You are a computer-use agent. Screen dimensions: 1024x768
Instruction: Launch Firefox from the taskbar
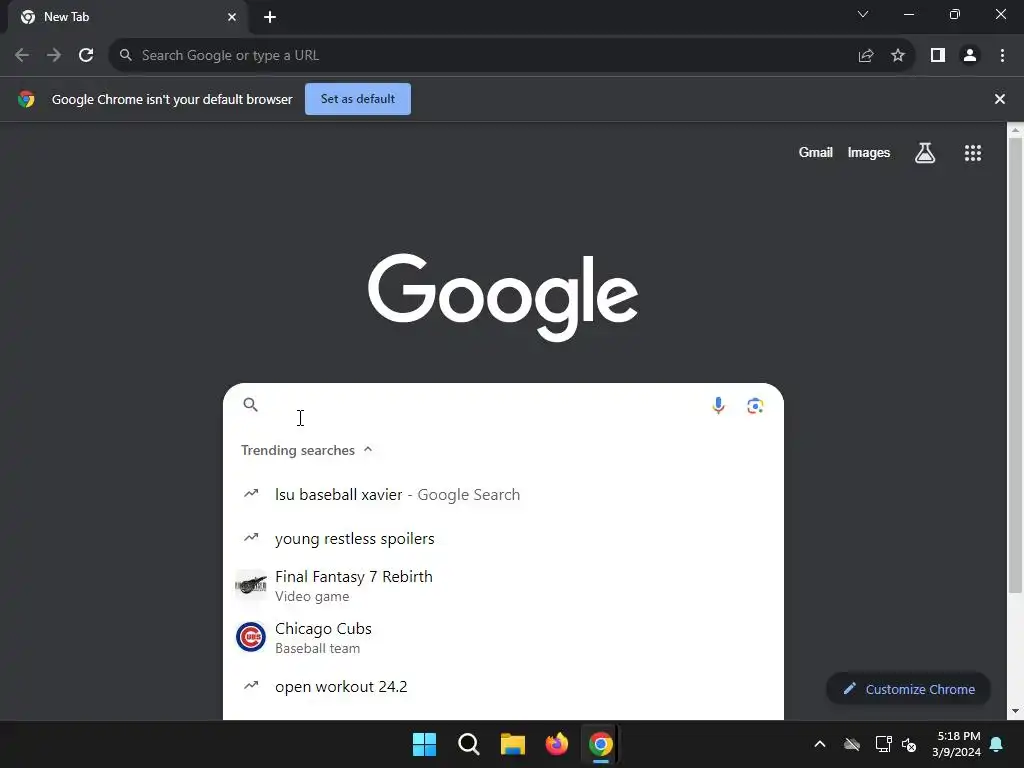556,744
